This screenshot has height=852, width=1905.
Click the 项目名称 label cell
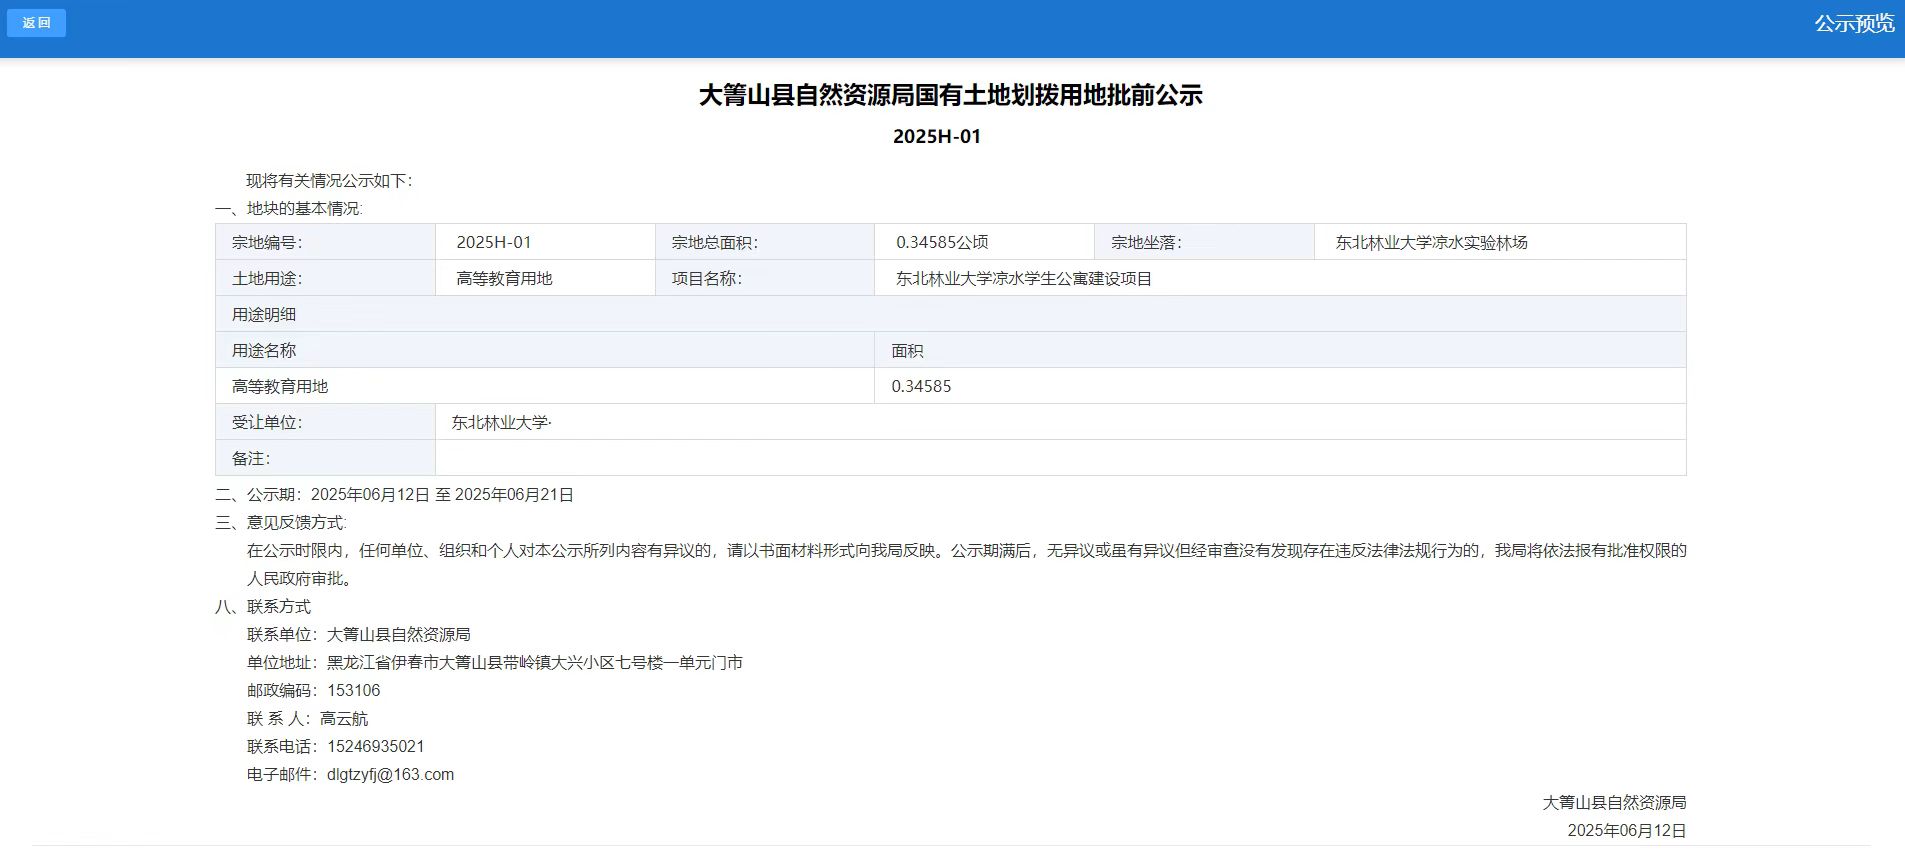point(765,278)
